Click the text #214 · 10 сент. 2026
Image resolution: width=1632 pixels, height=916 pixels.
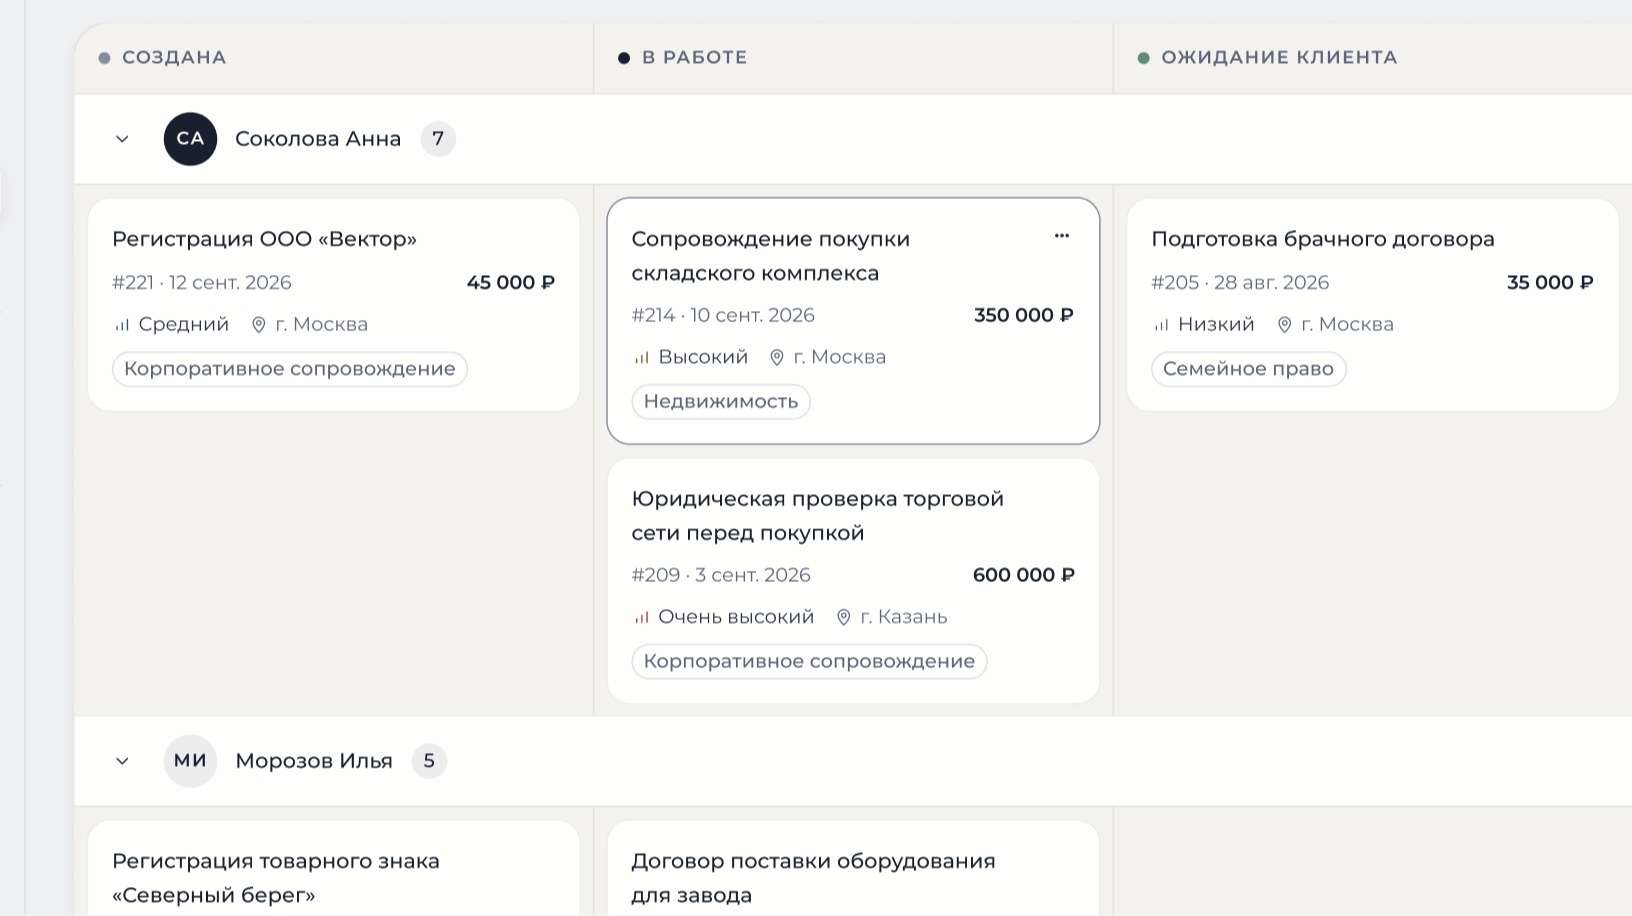click(x=723, y=316)
